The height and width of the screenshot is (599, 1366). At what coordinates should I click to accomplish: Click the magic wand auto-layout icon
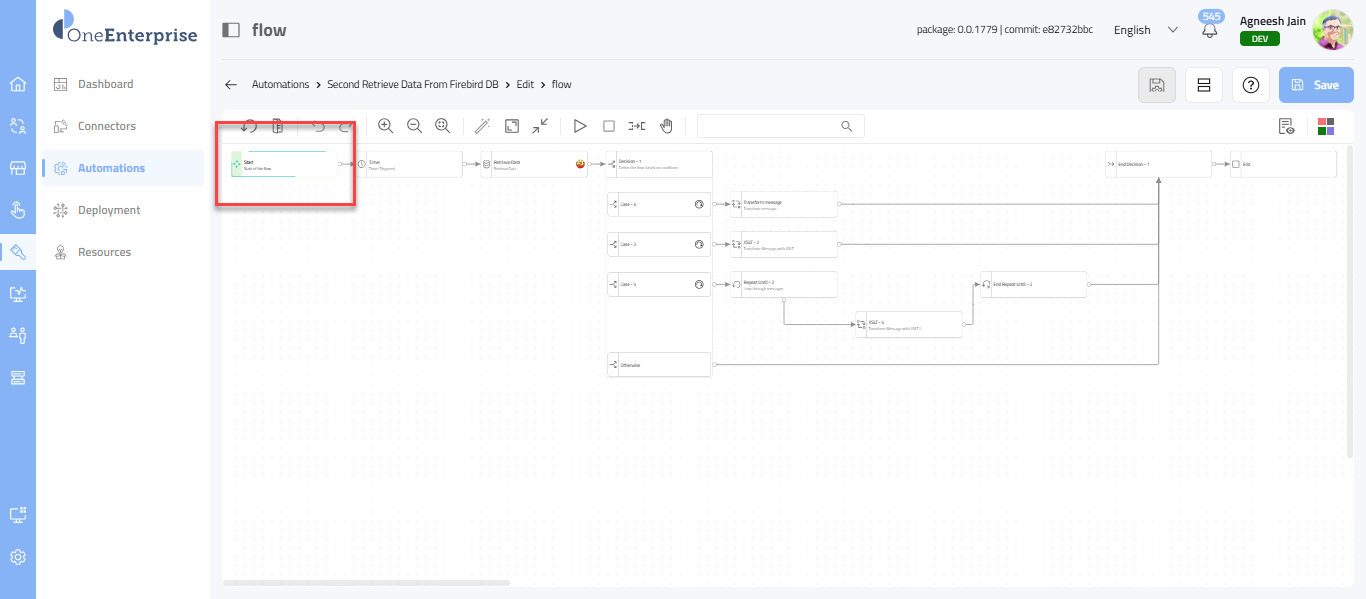[482, 126]
